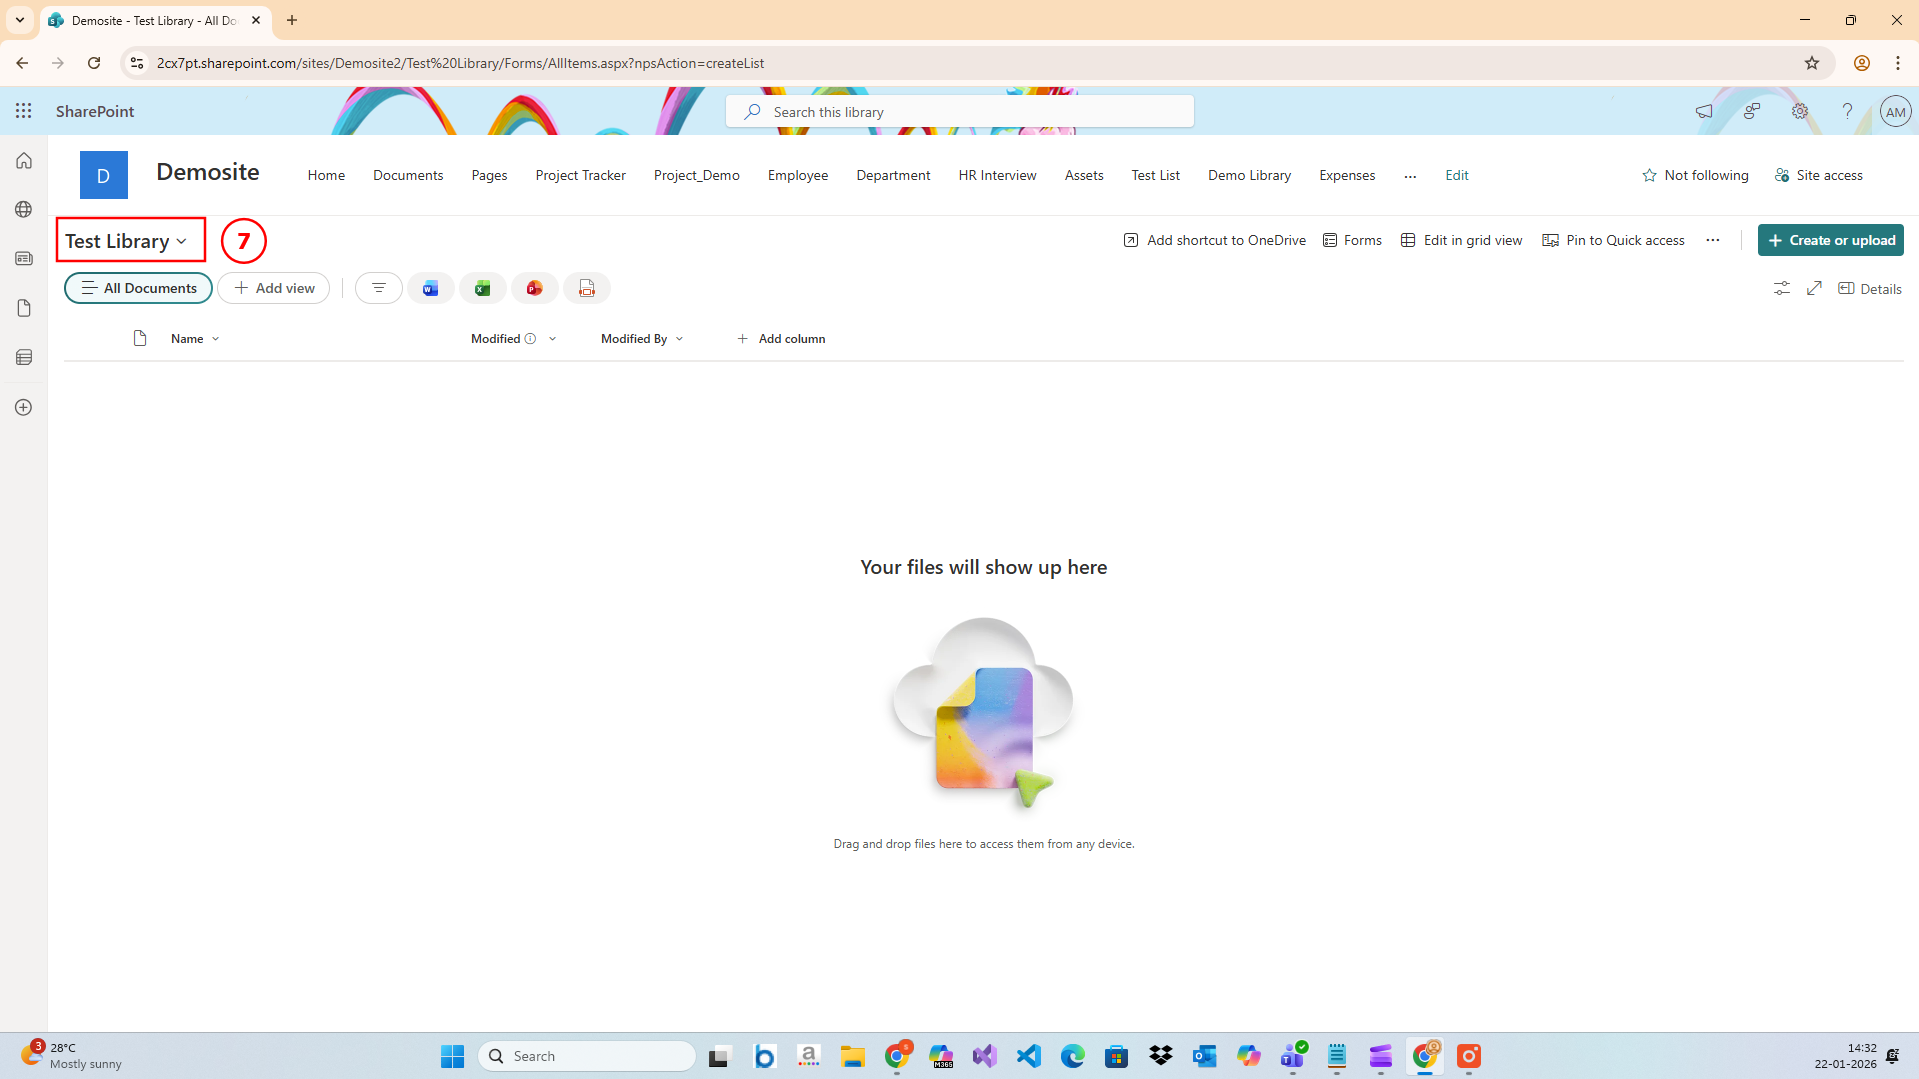Toggle the PowerPoint files filter
The image size is (1919, 1079).
(535, 288)
